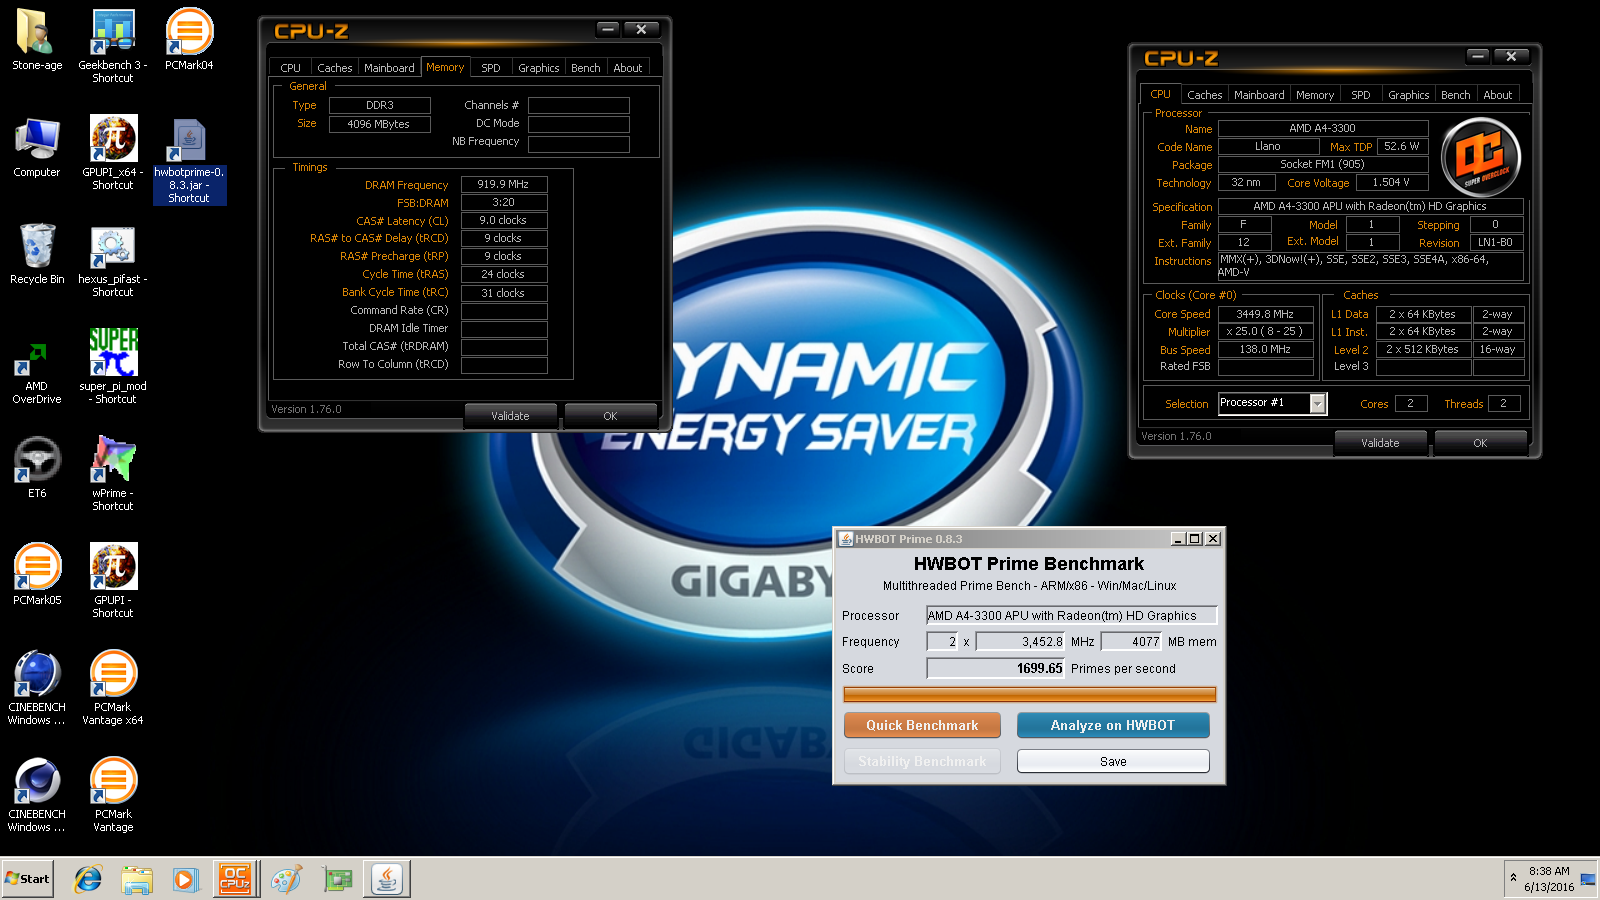Launch GPUPI shortcut icon
Screen dimensions: 1600x900
pyautogui.click(x=113, y=580)
